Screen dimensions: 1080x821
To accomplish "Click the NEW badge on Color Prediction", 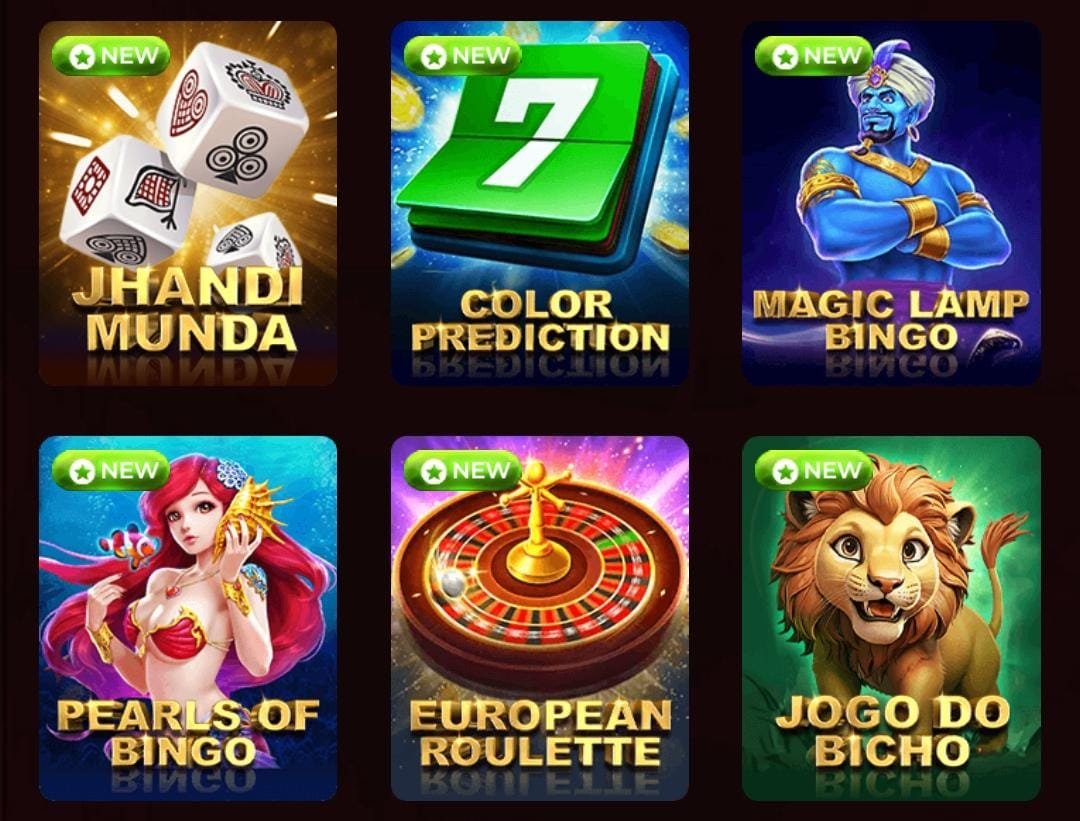I will pyautogui.click(x=463, y=56).
